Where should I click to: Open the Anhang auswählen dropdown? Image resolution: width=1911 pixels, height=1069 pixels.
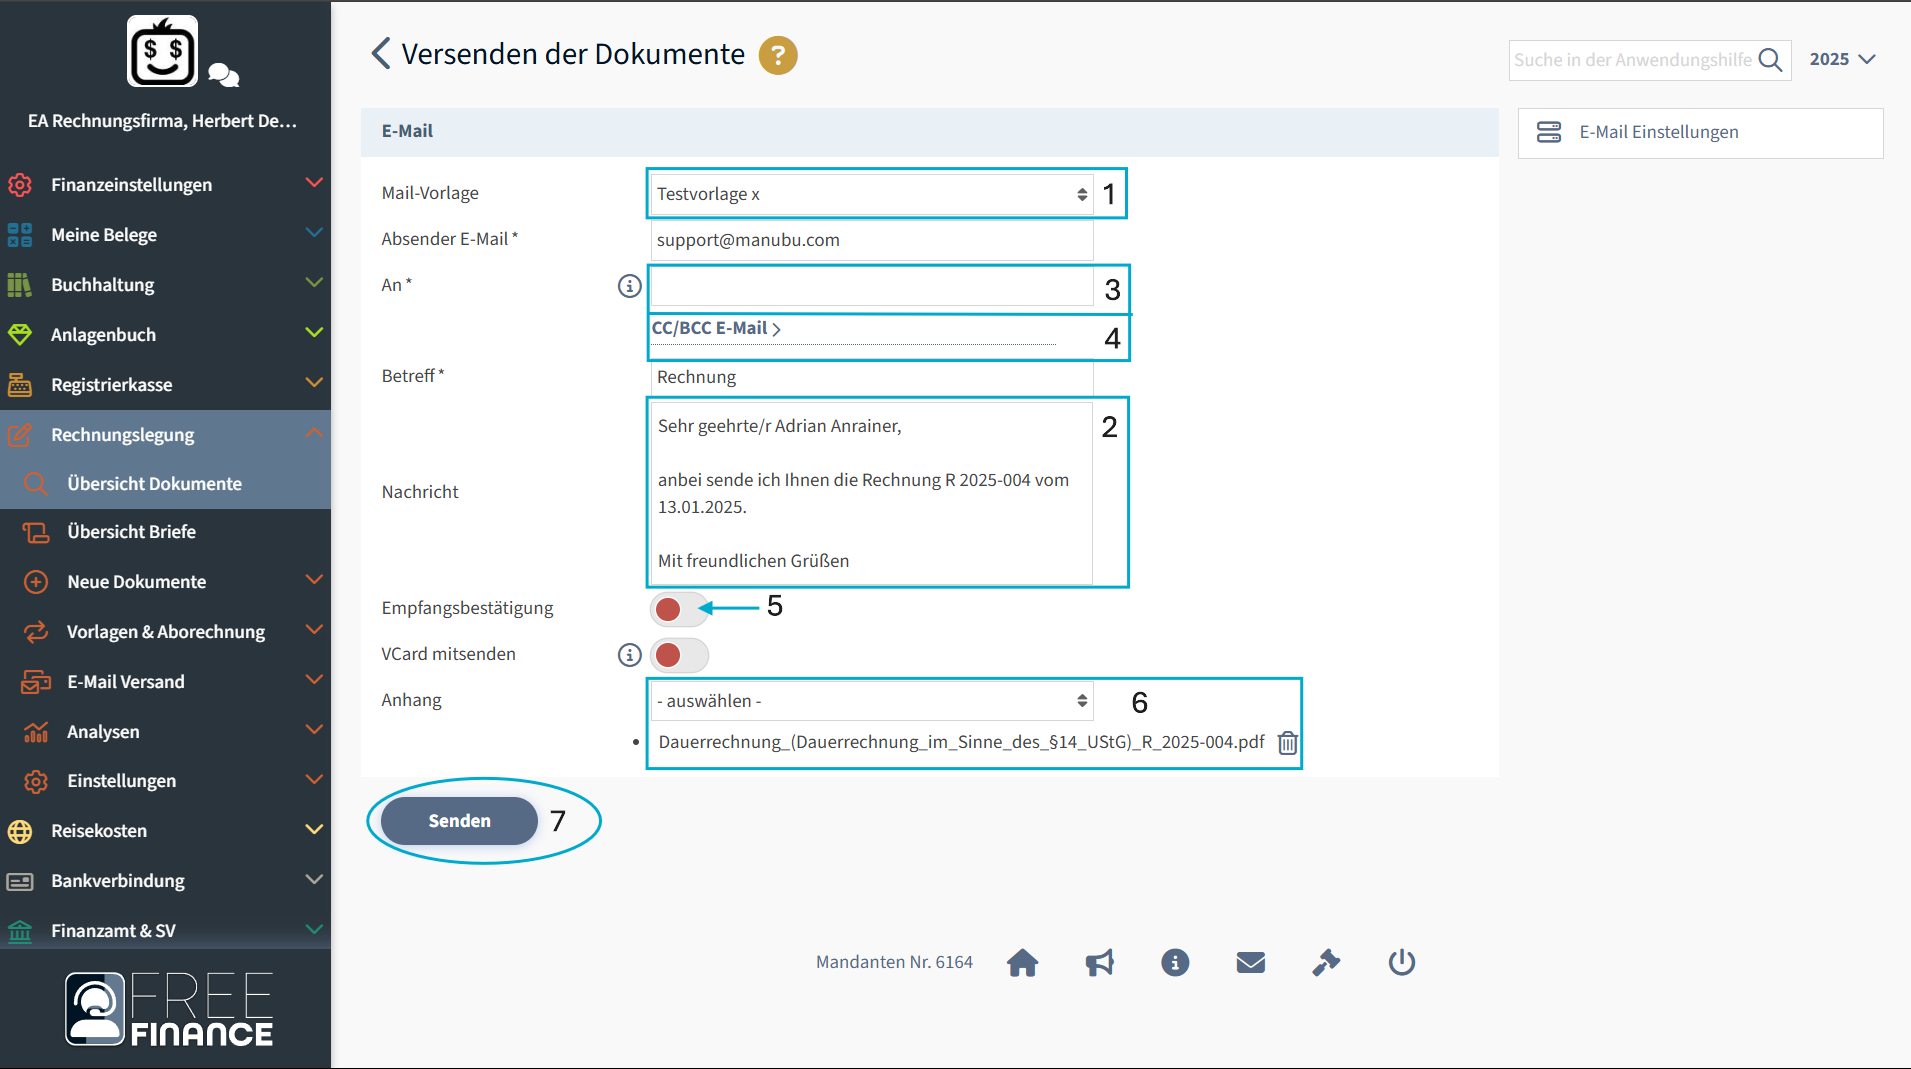click(x=868, y=700)
